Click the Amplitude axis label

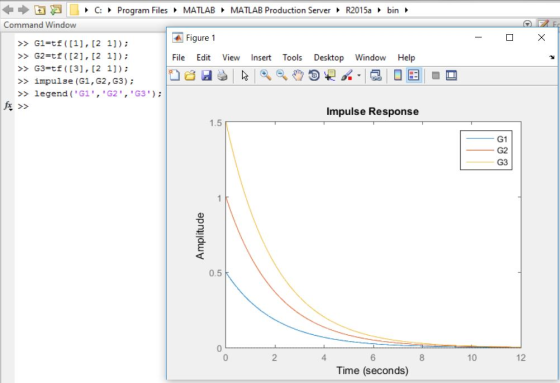coord(200,236)
